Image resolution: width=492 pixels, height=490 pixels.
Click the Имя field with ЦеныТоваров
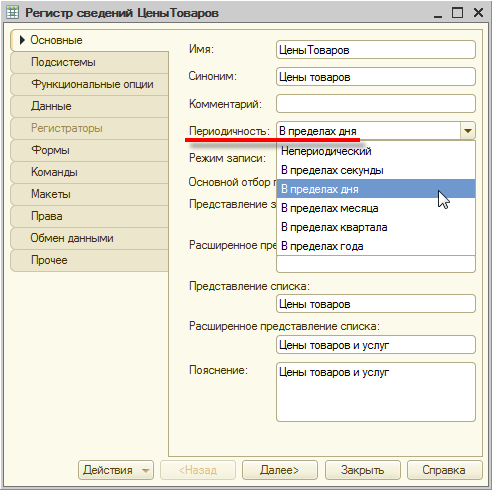376,50
